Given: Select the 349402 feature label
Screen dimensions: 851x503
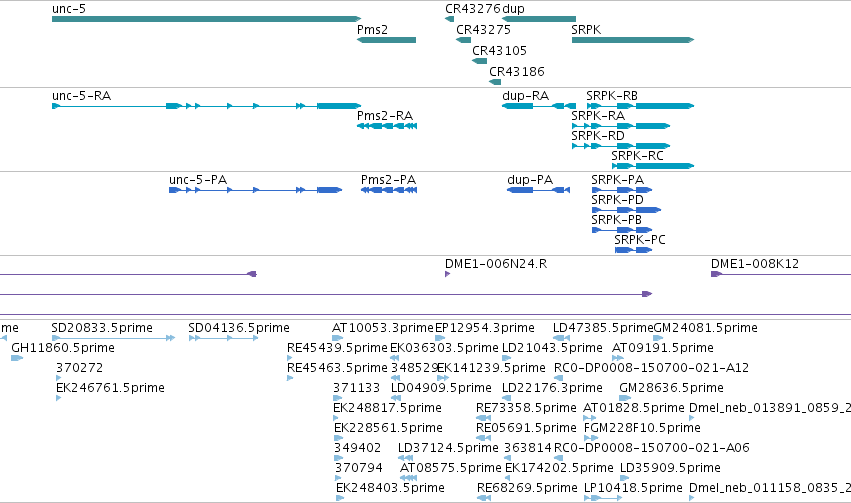Looking at the screenshot, I should click(x=358, y=448).
